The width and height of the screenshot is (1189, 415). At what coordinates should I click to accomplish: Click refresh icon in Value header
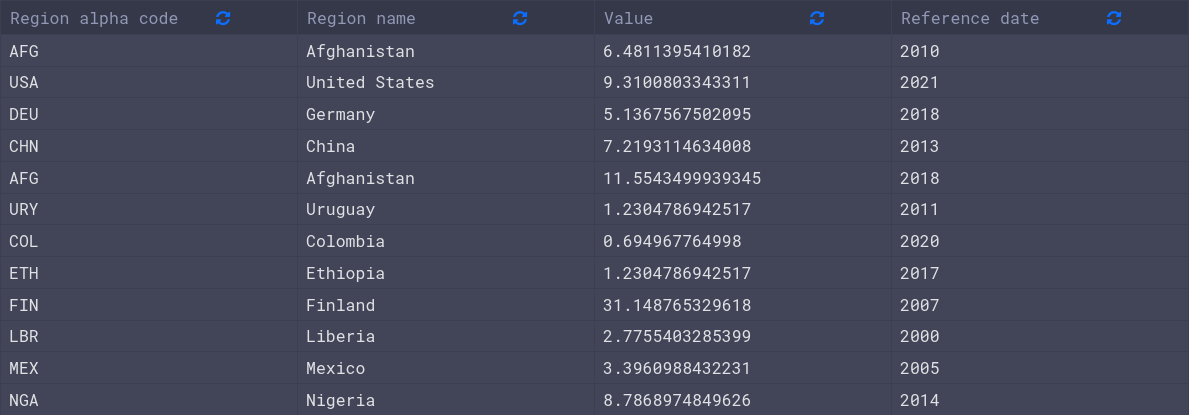click(x=817, y=18)
